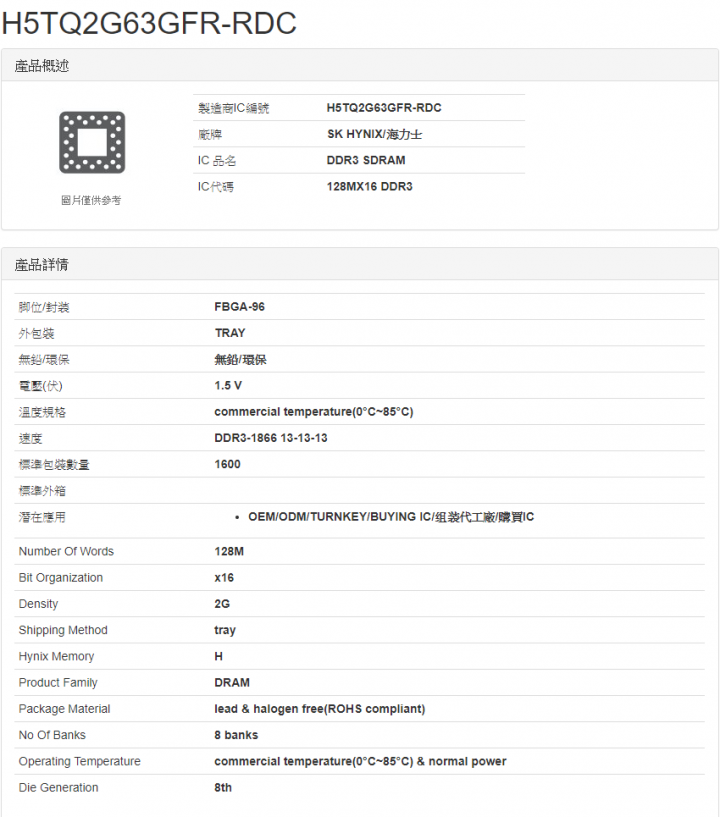Click the 圖片僅供參考 caption
The image size is (720, 817).
91,200
